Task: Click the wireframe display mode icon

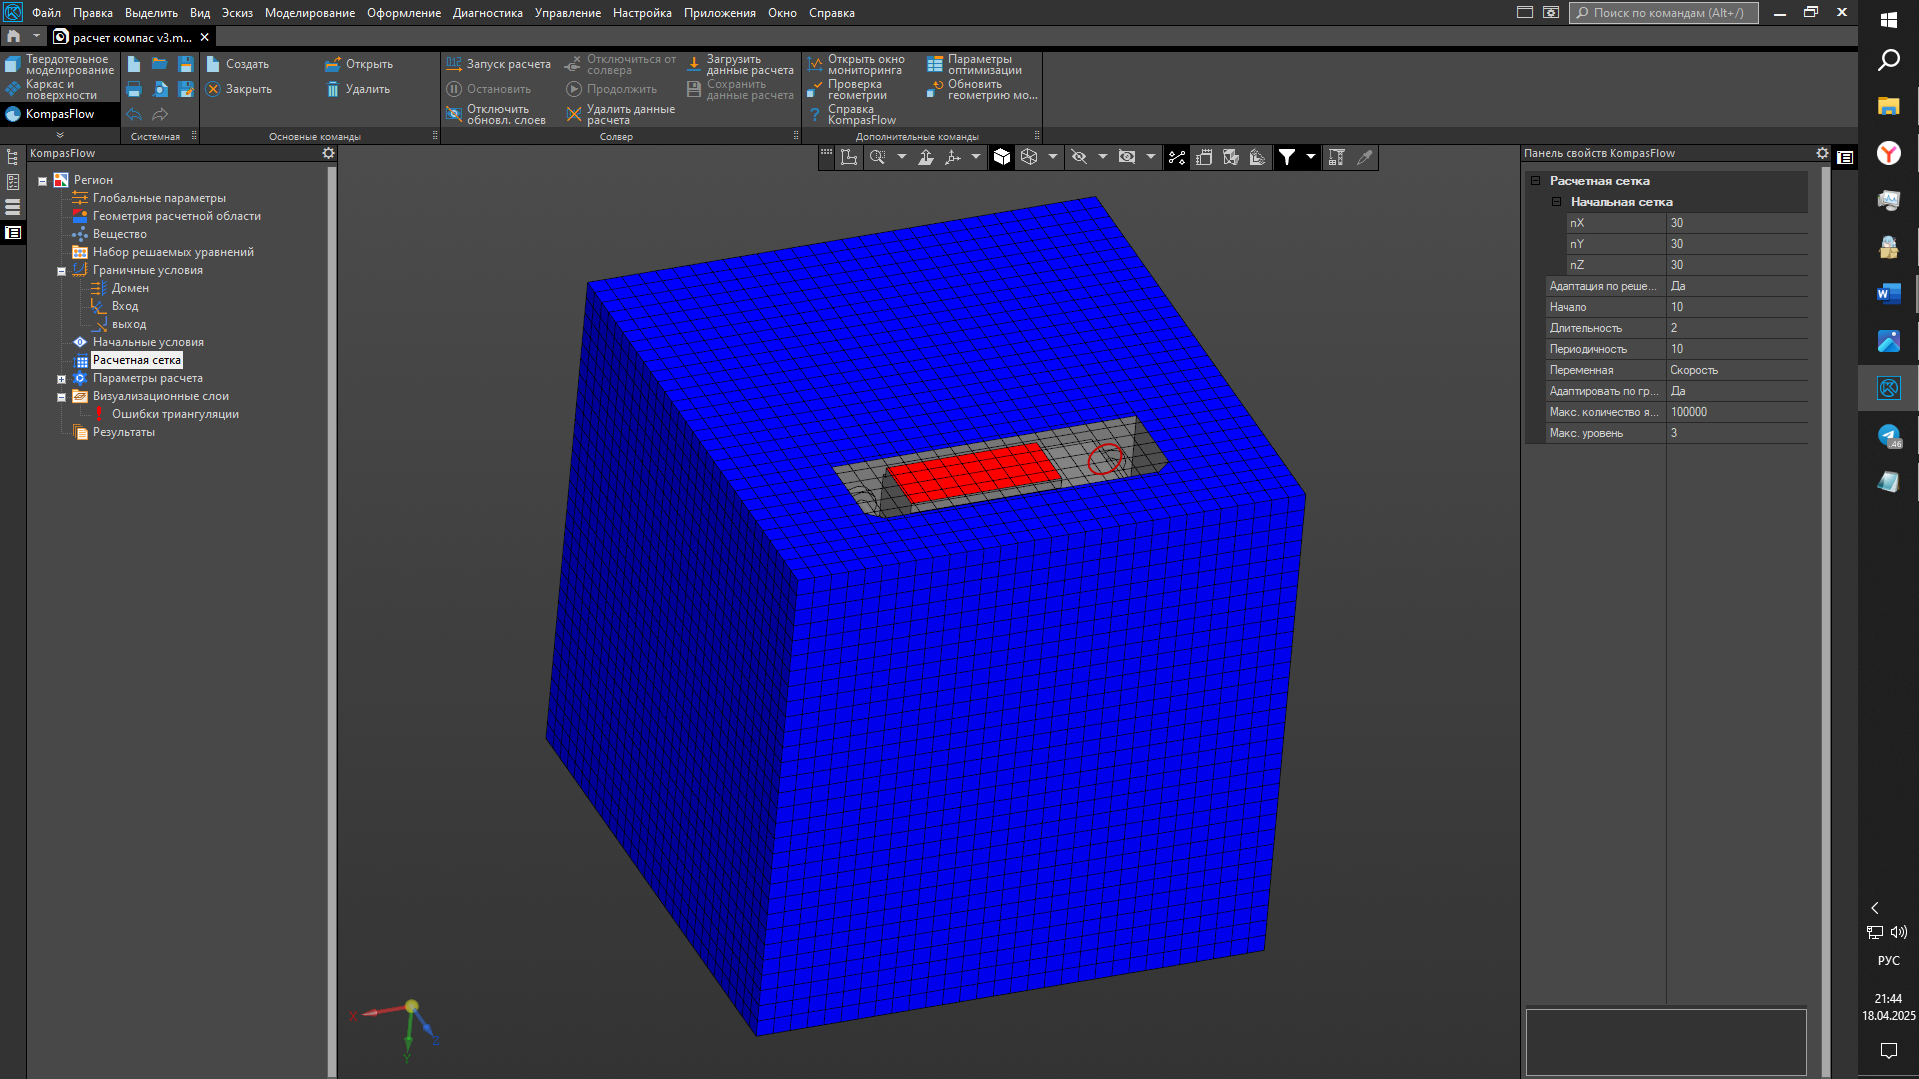Action: click(x=1029, y=157)
